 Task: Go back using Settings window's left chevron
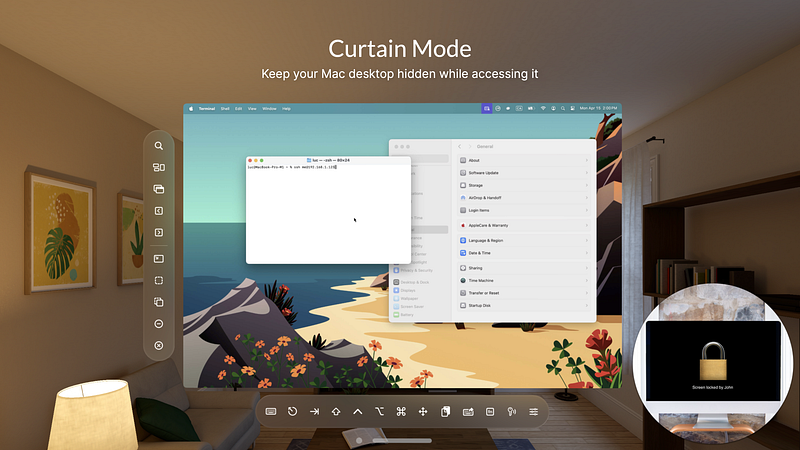click(x=459, y=146)
